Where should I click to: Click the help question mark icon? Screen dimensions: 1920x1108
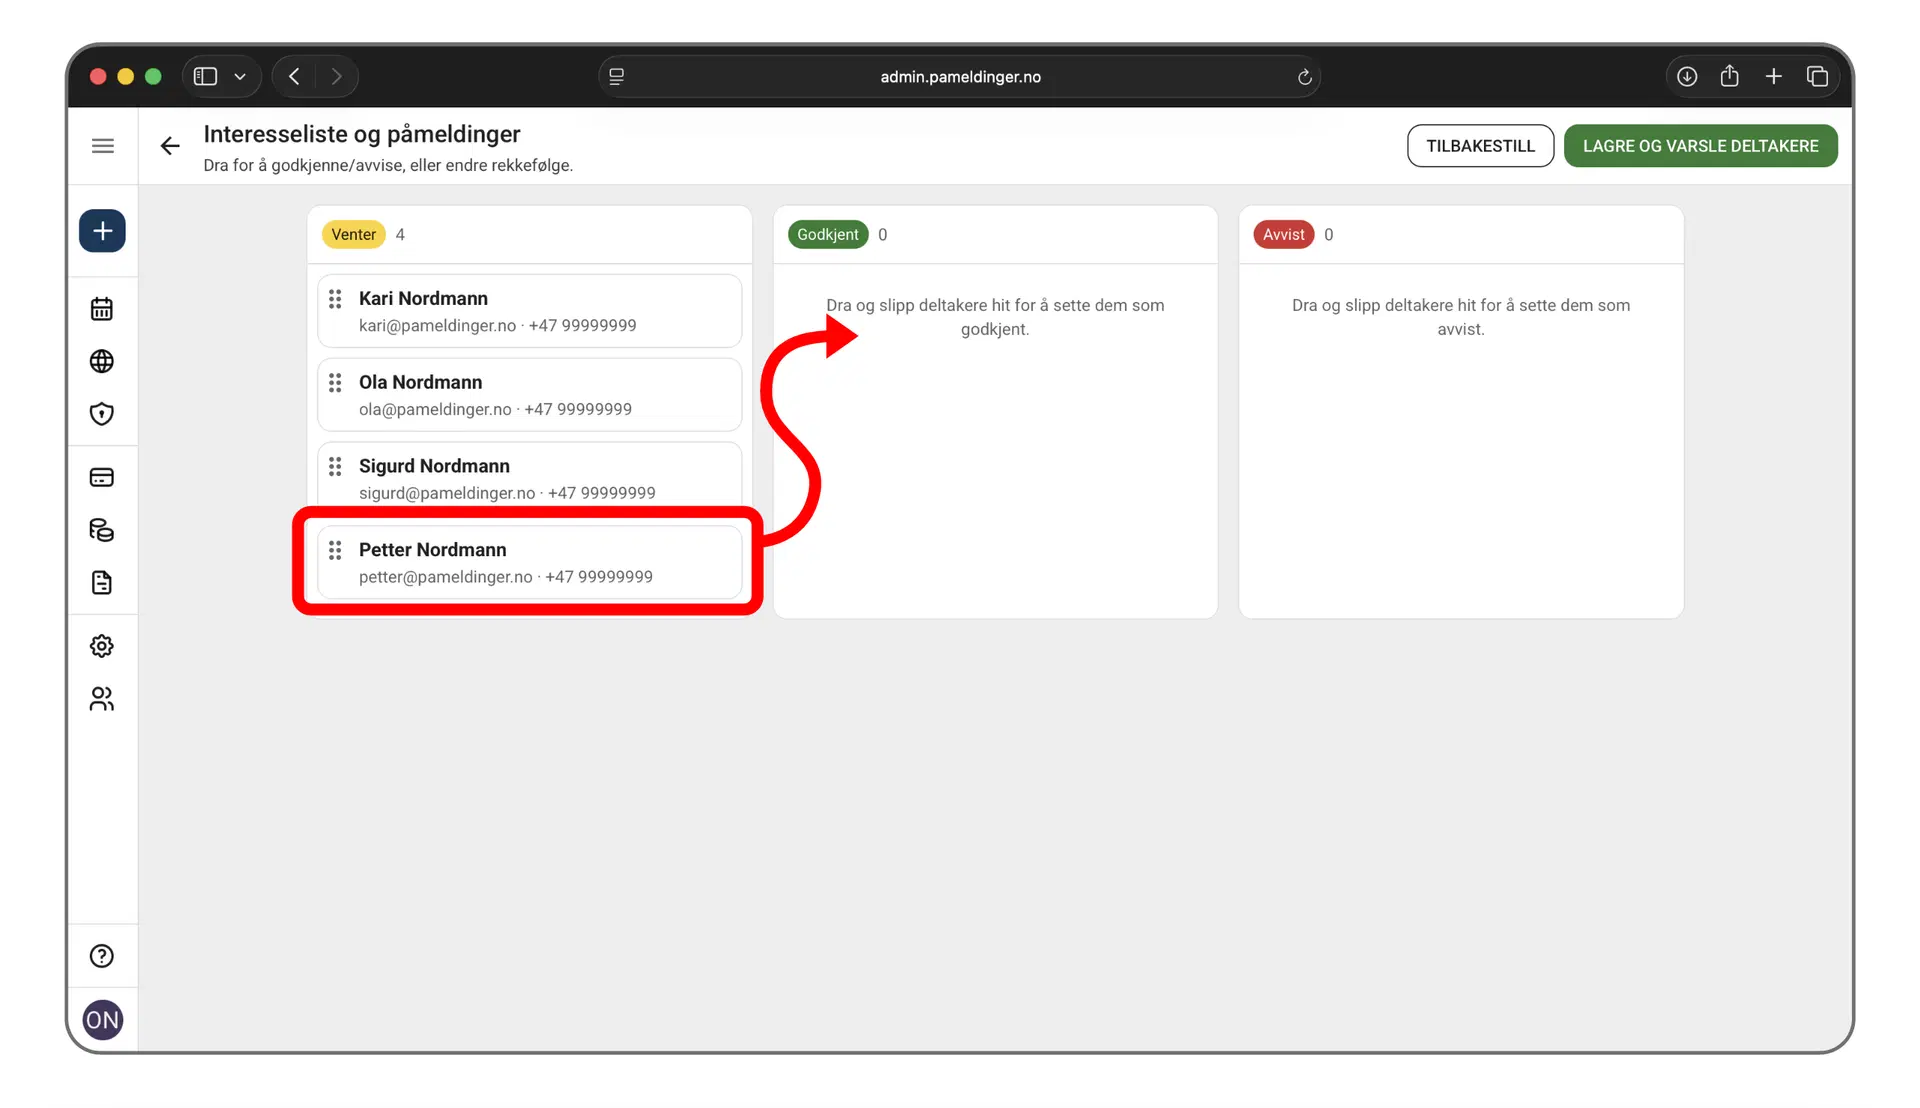tap(102, 956)
